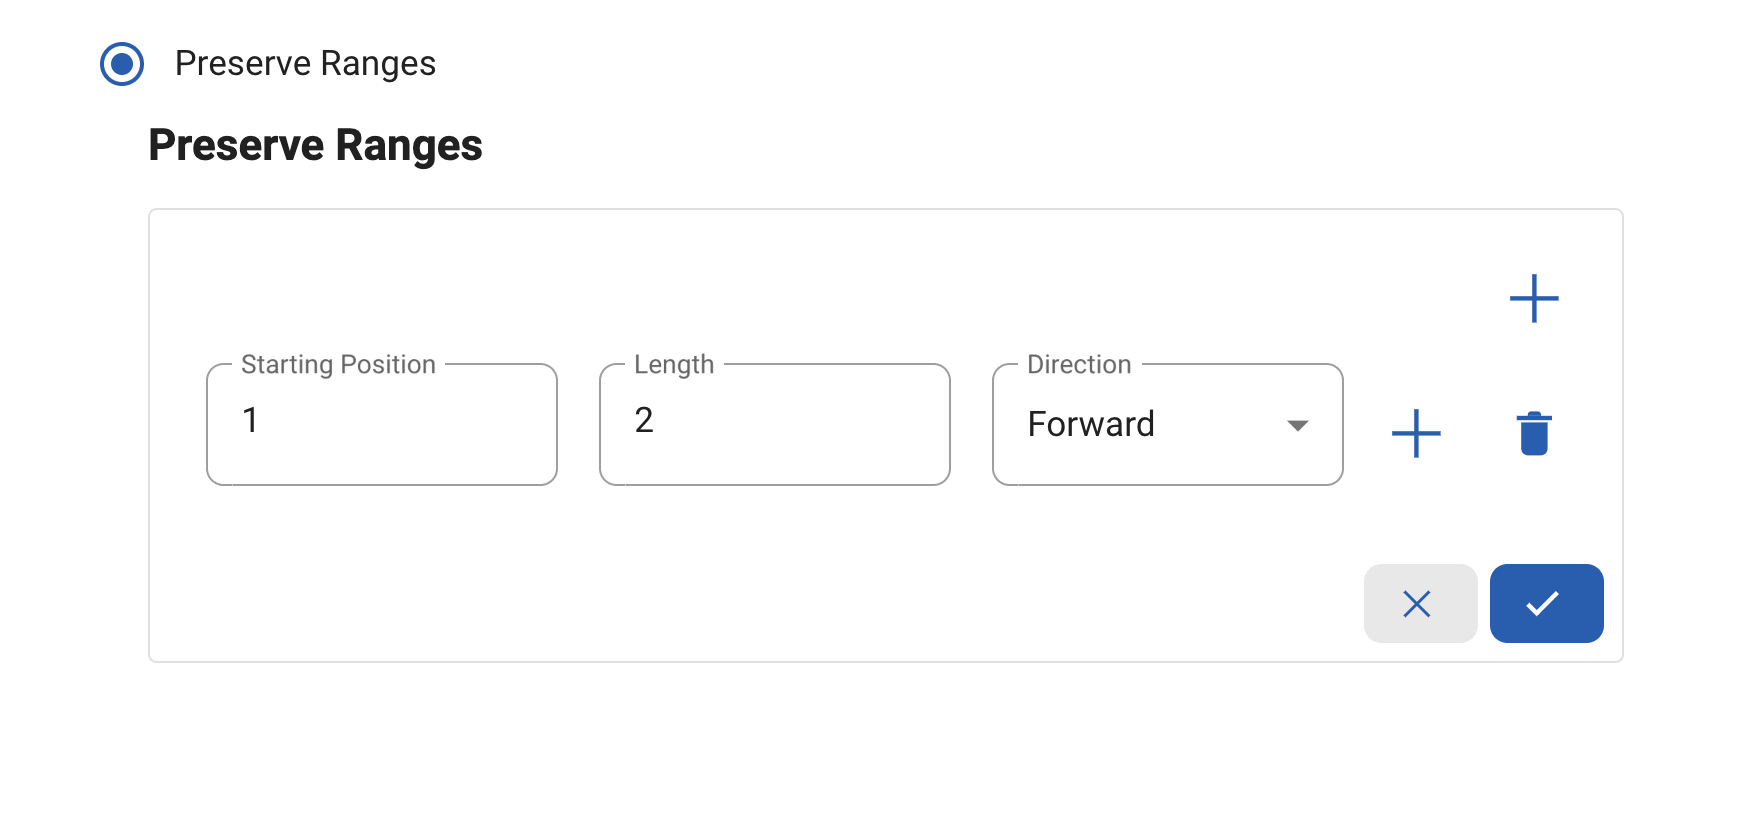Click the bold Preserve Ranges heading
Viewport: 1764px width, 818px height.
pyautogui.click(x=315, y=145)
